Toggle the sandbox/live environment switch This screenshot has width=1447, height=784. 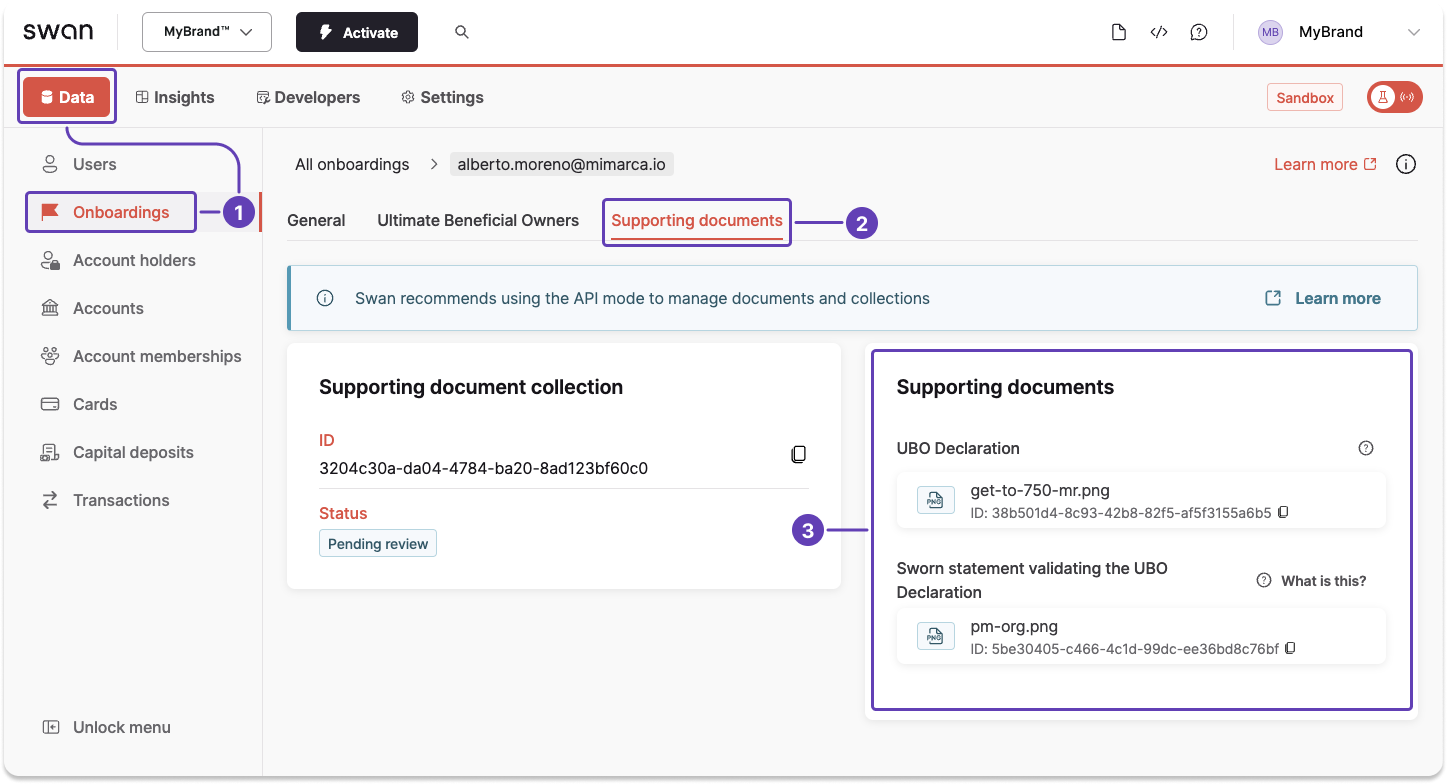(x=1394, y=97)
